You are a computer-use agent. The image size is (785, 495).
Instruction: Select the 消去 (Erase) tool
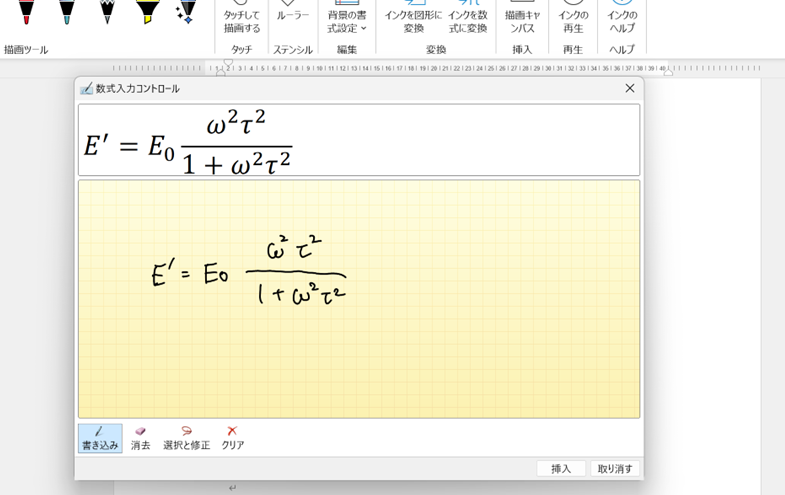click(140, 438)
